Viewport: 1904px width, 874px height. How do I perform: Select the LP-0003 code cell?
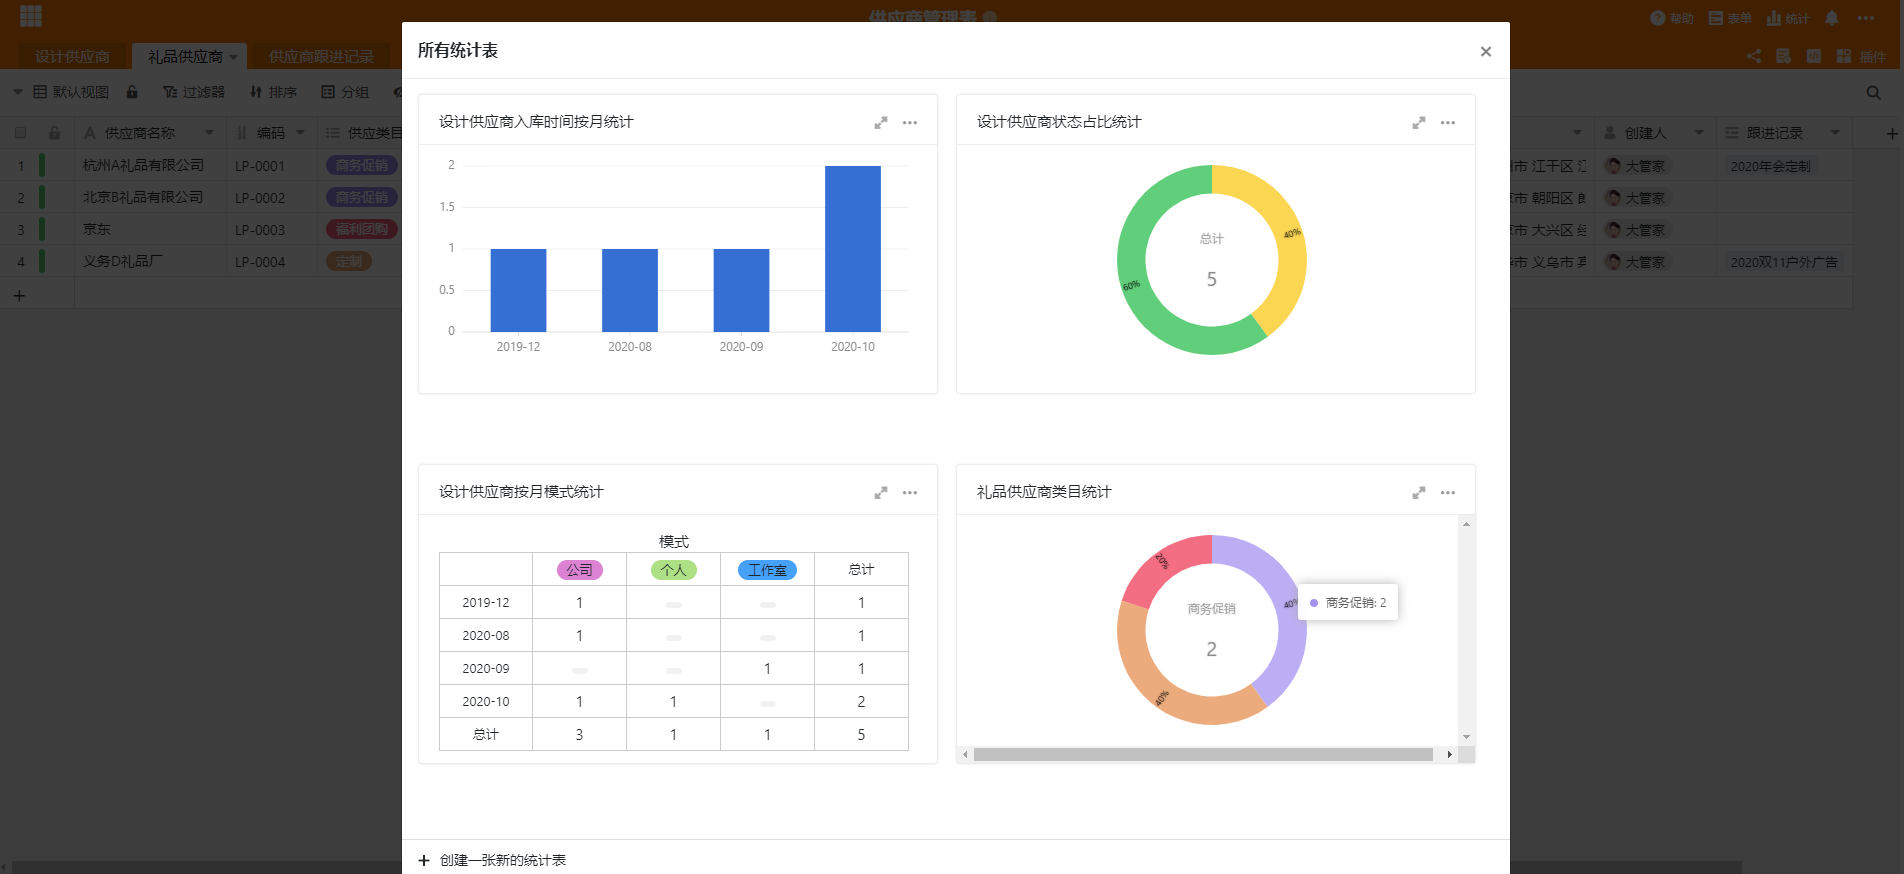coord(272,229)
